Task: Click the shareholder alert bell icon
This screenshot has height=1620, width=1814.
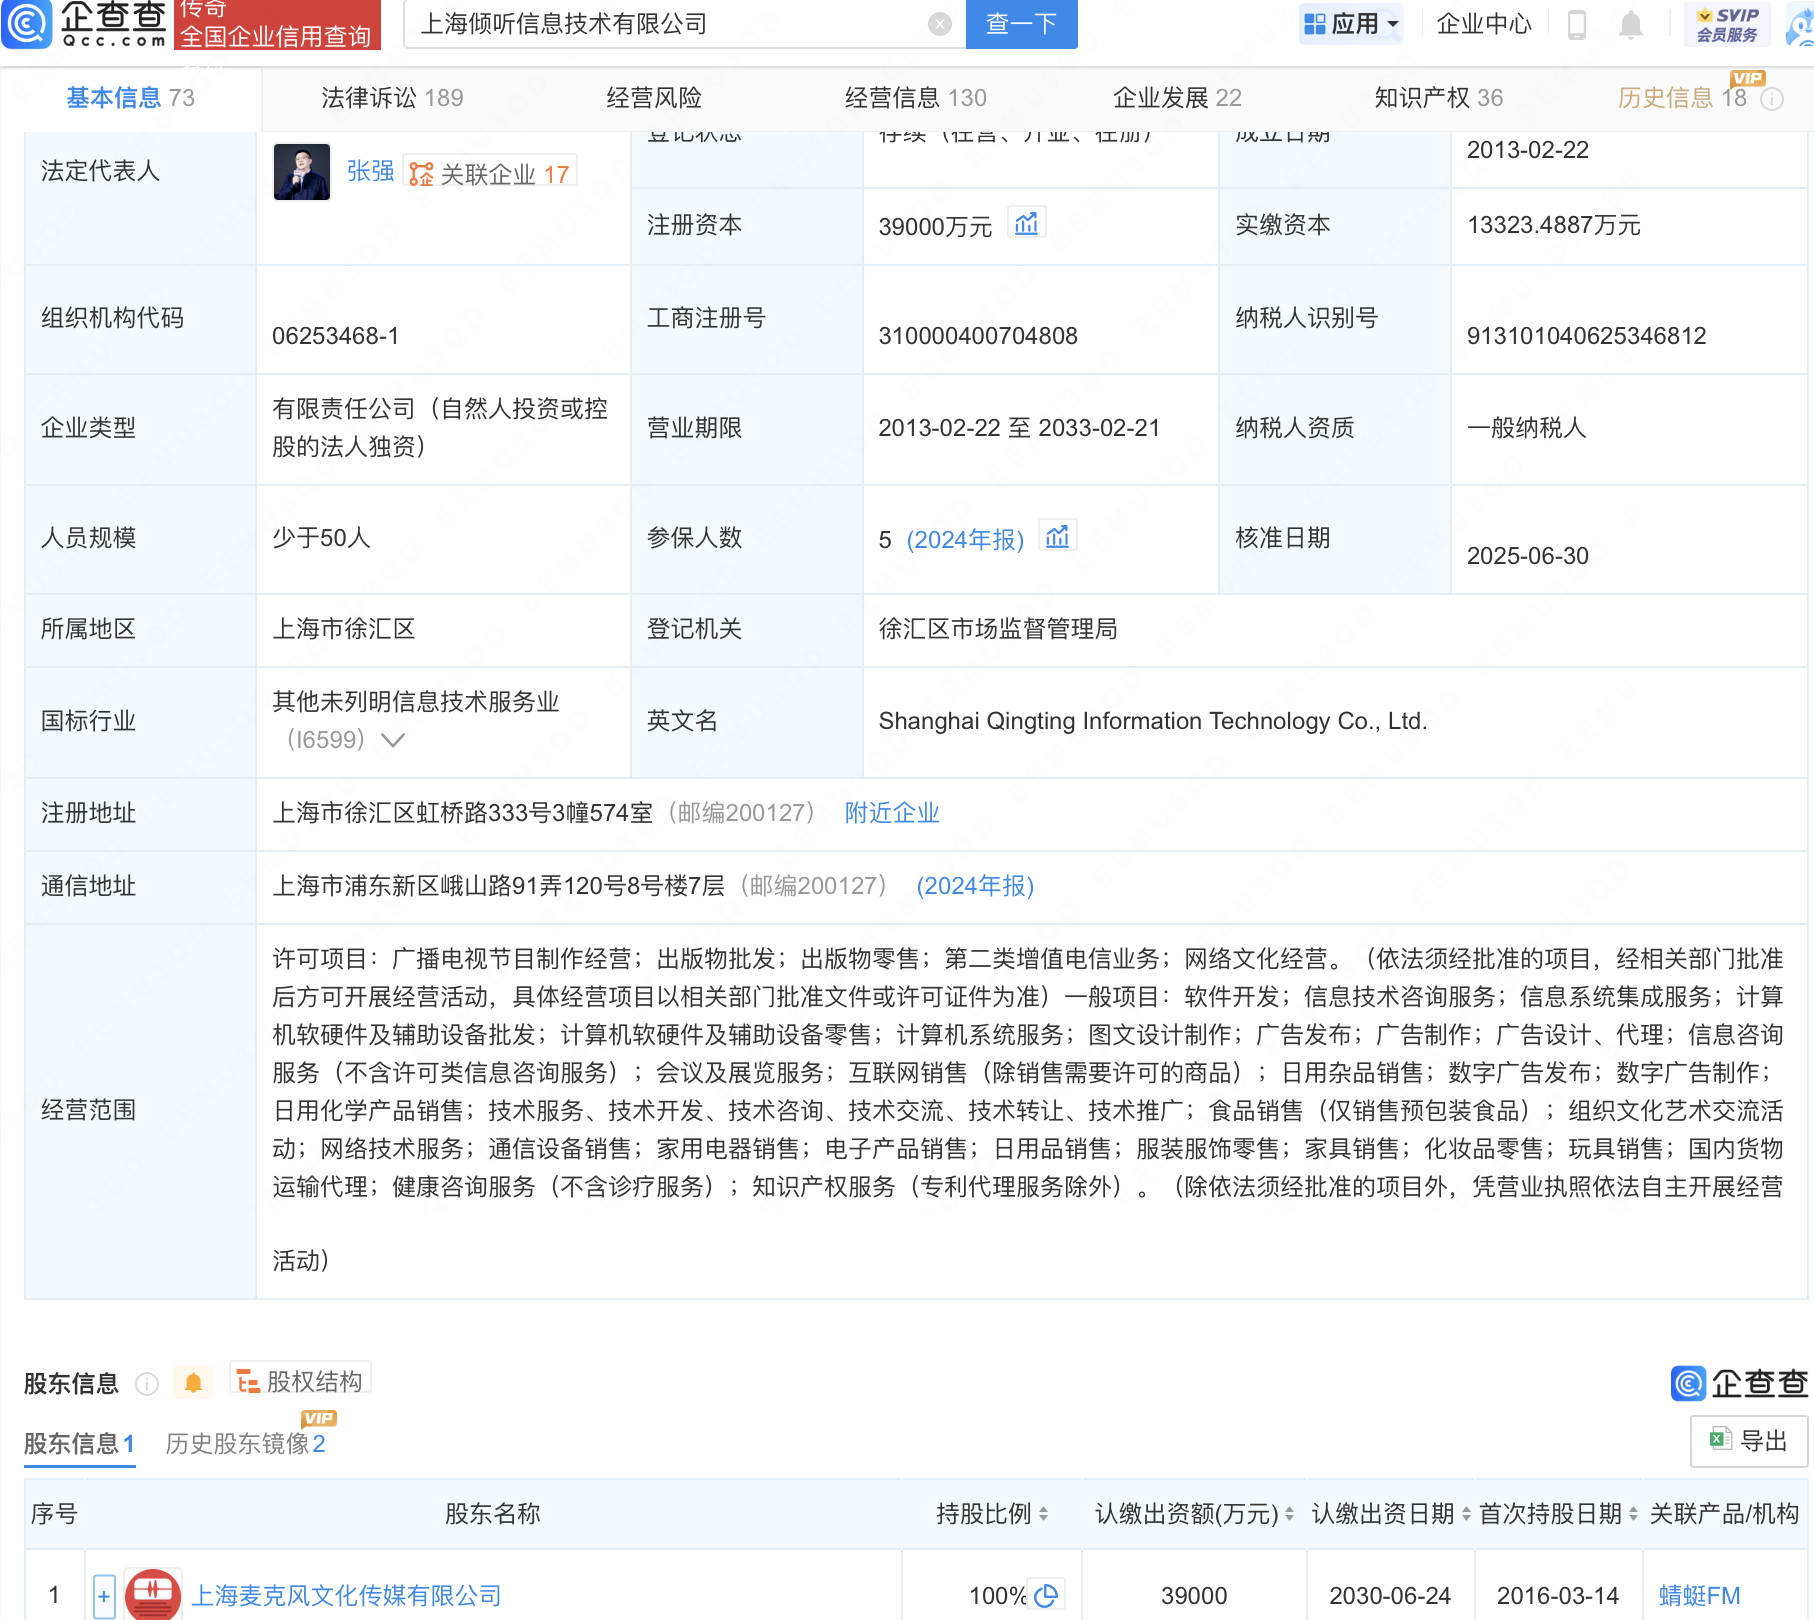Action: (194, 1383)
